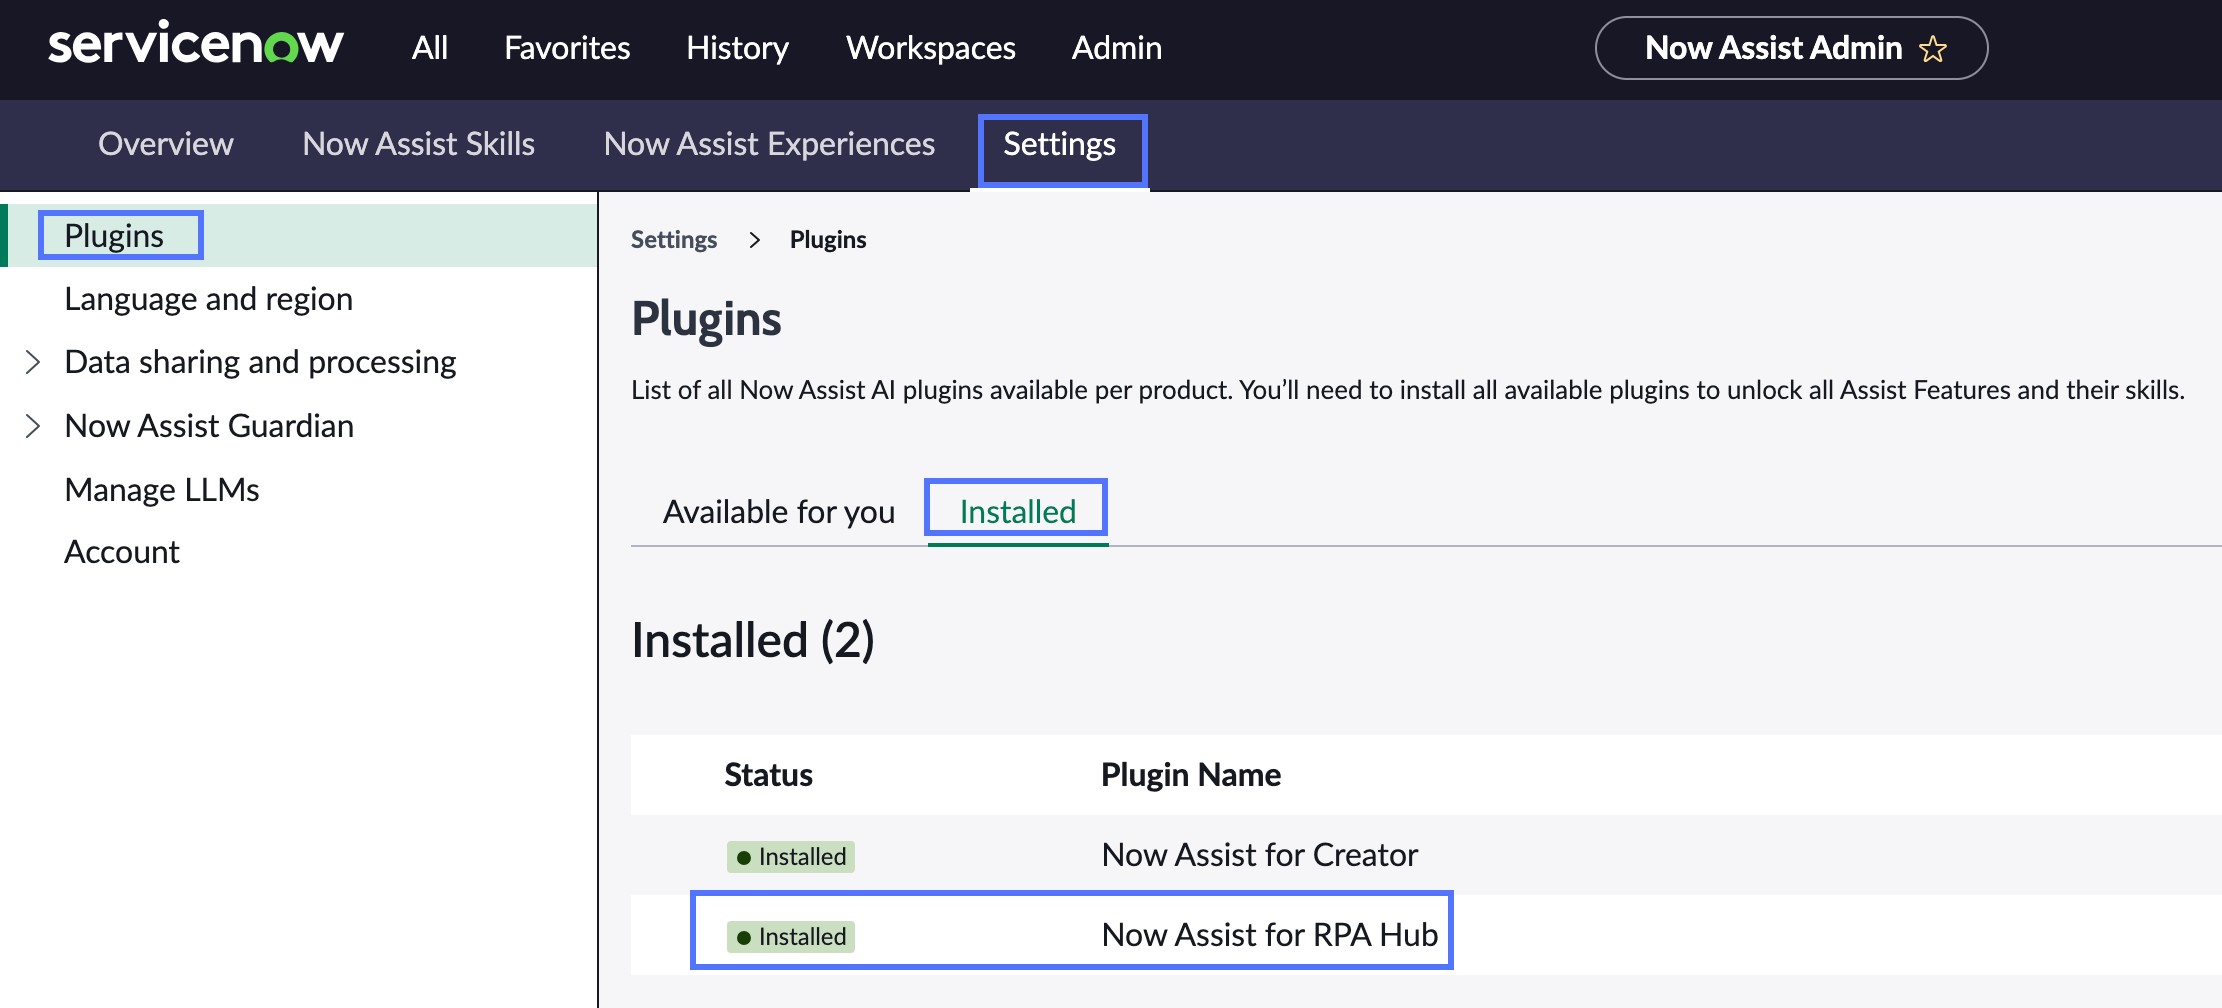Click the Plugins breadcrumb
The width and height of the screenshot is (2222, 1008).
point(828,240)
